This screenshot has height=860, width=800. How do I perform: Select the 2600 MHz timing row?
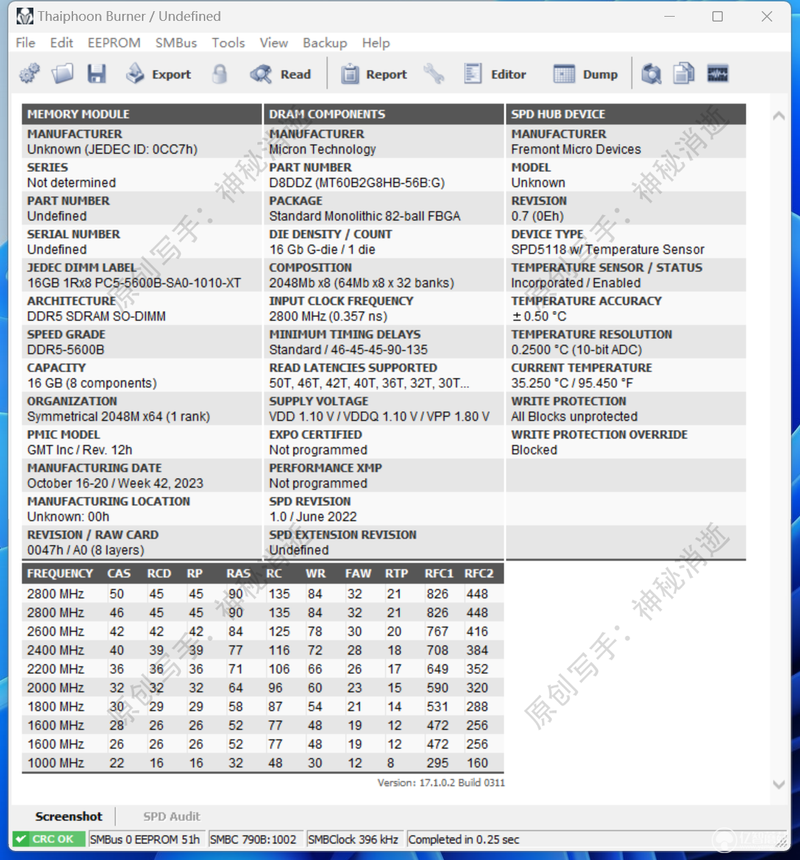tap(263, 632)
